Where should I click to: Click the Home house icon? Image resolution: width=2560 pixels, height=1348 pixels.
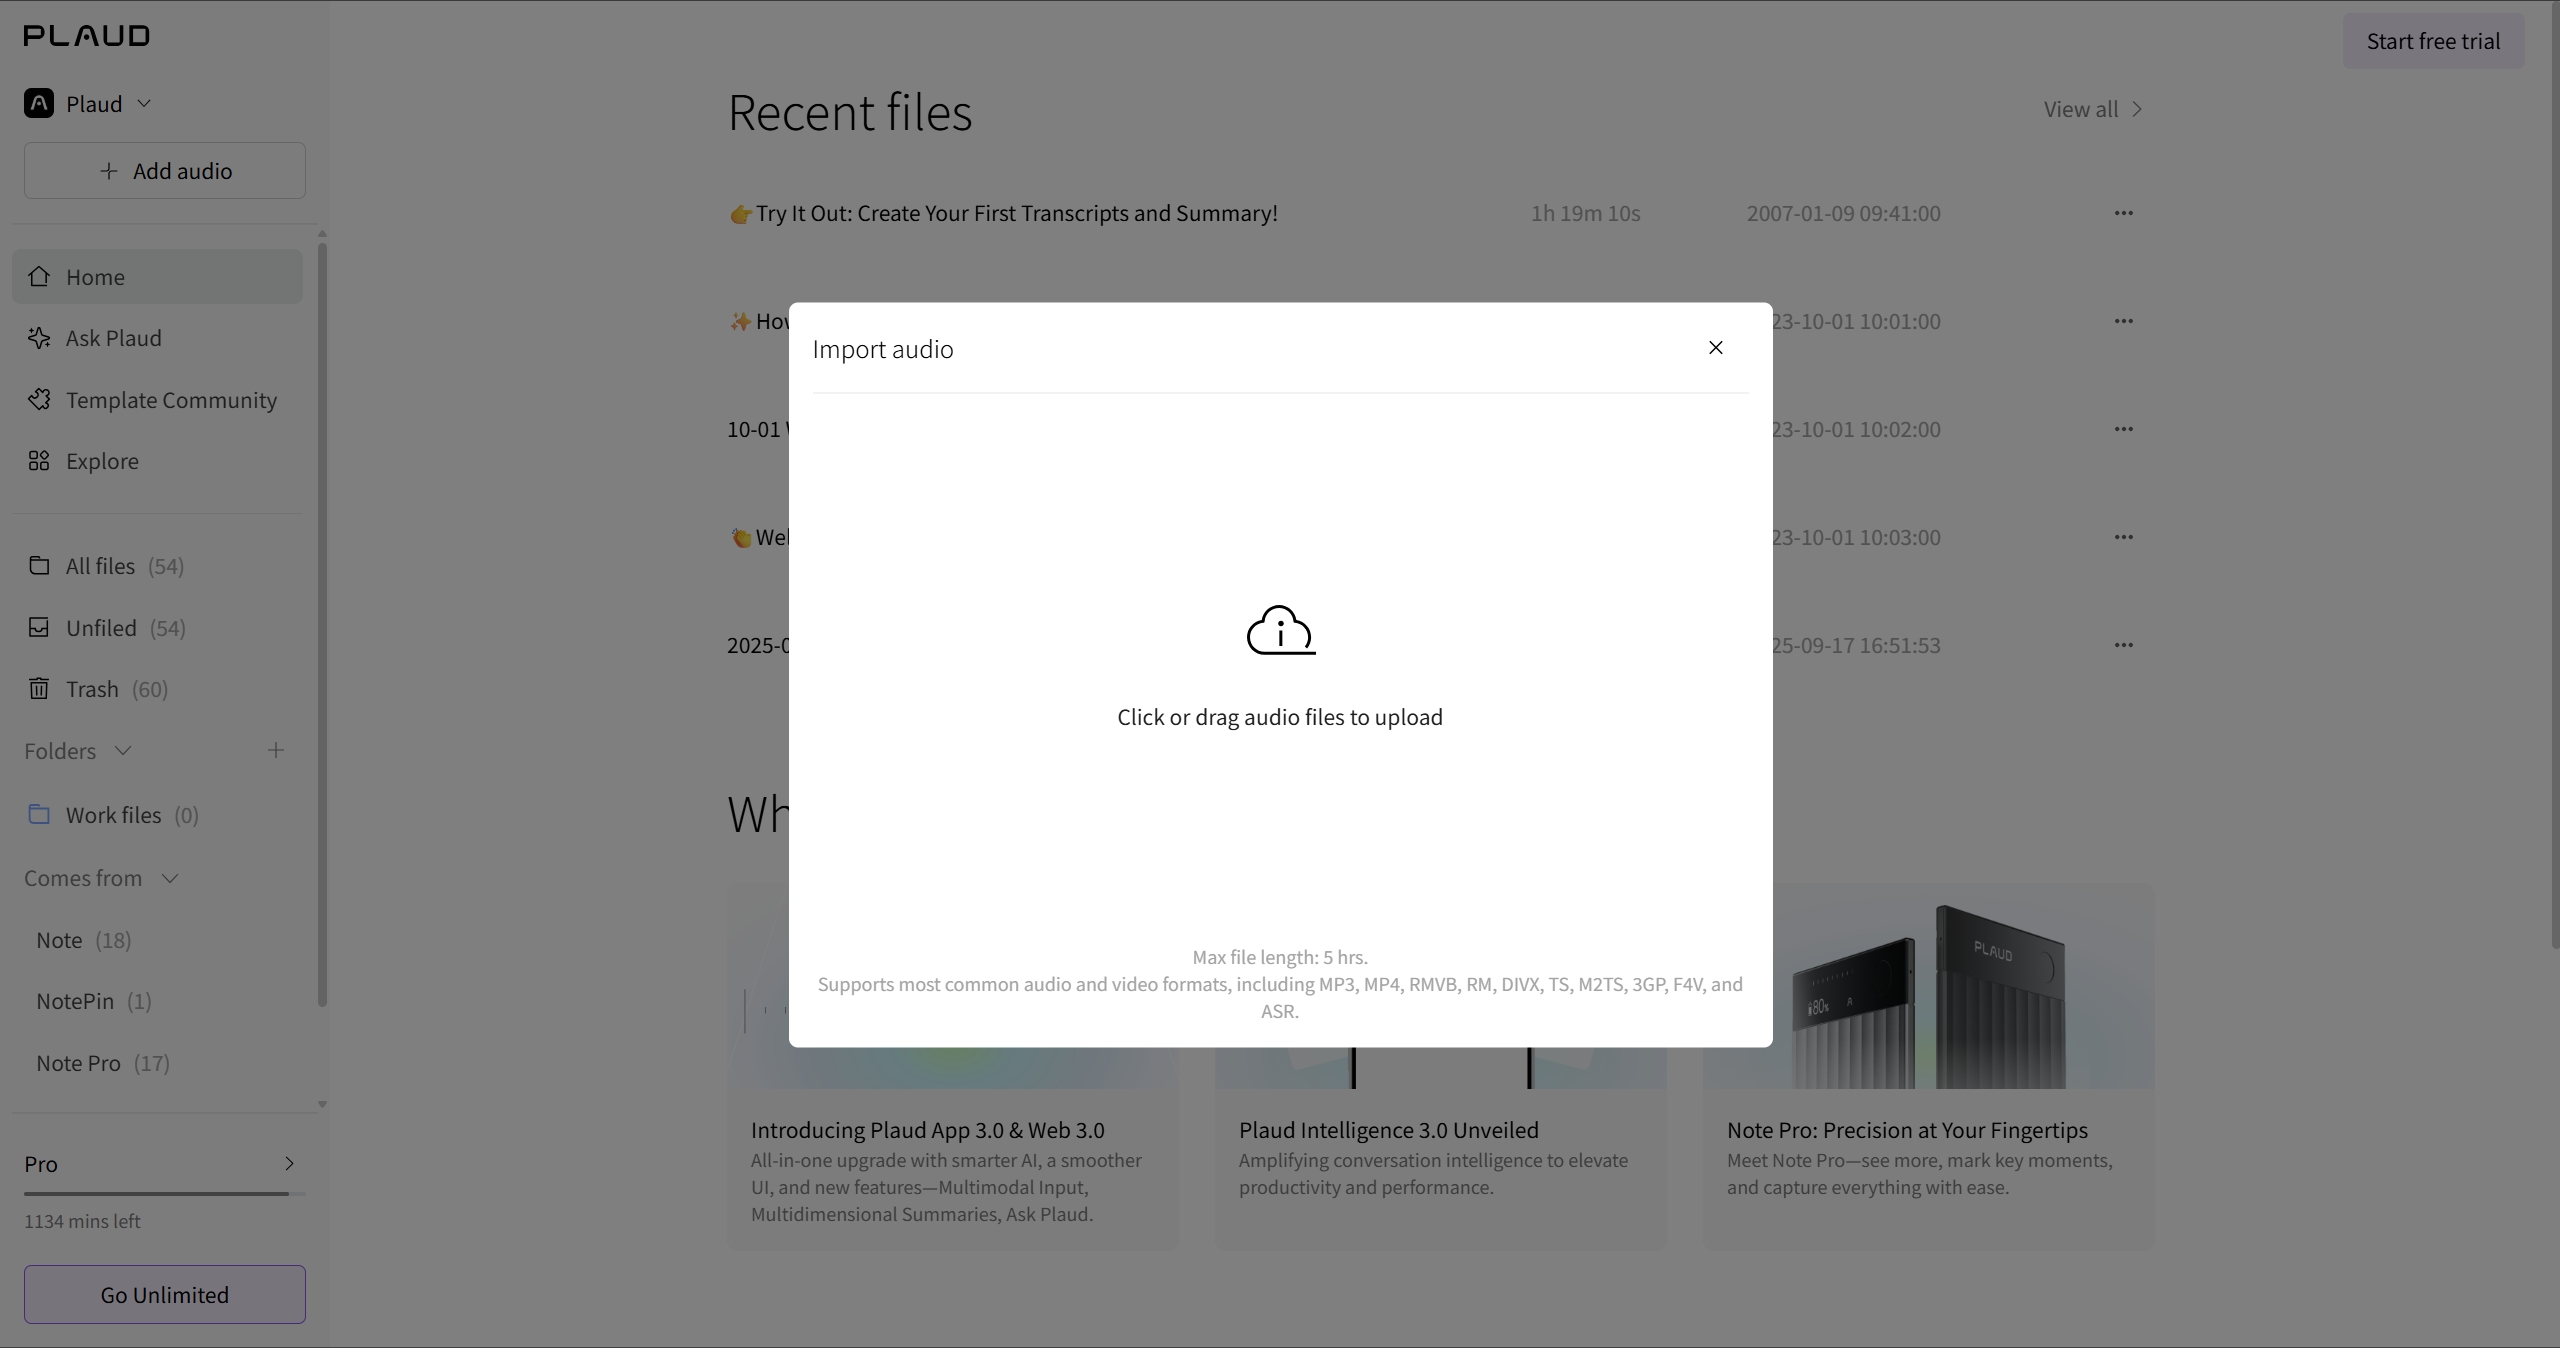[x=39, y=276]
